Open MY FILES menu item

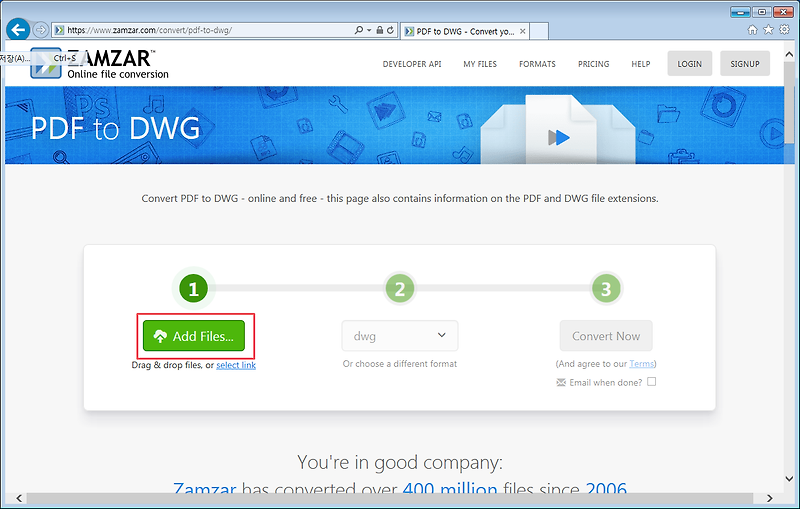click(x=480, y=64)
